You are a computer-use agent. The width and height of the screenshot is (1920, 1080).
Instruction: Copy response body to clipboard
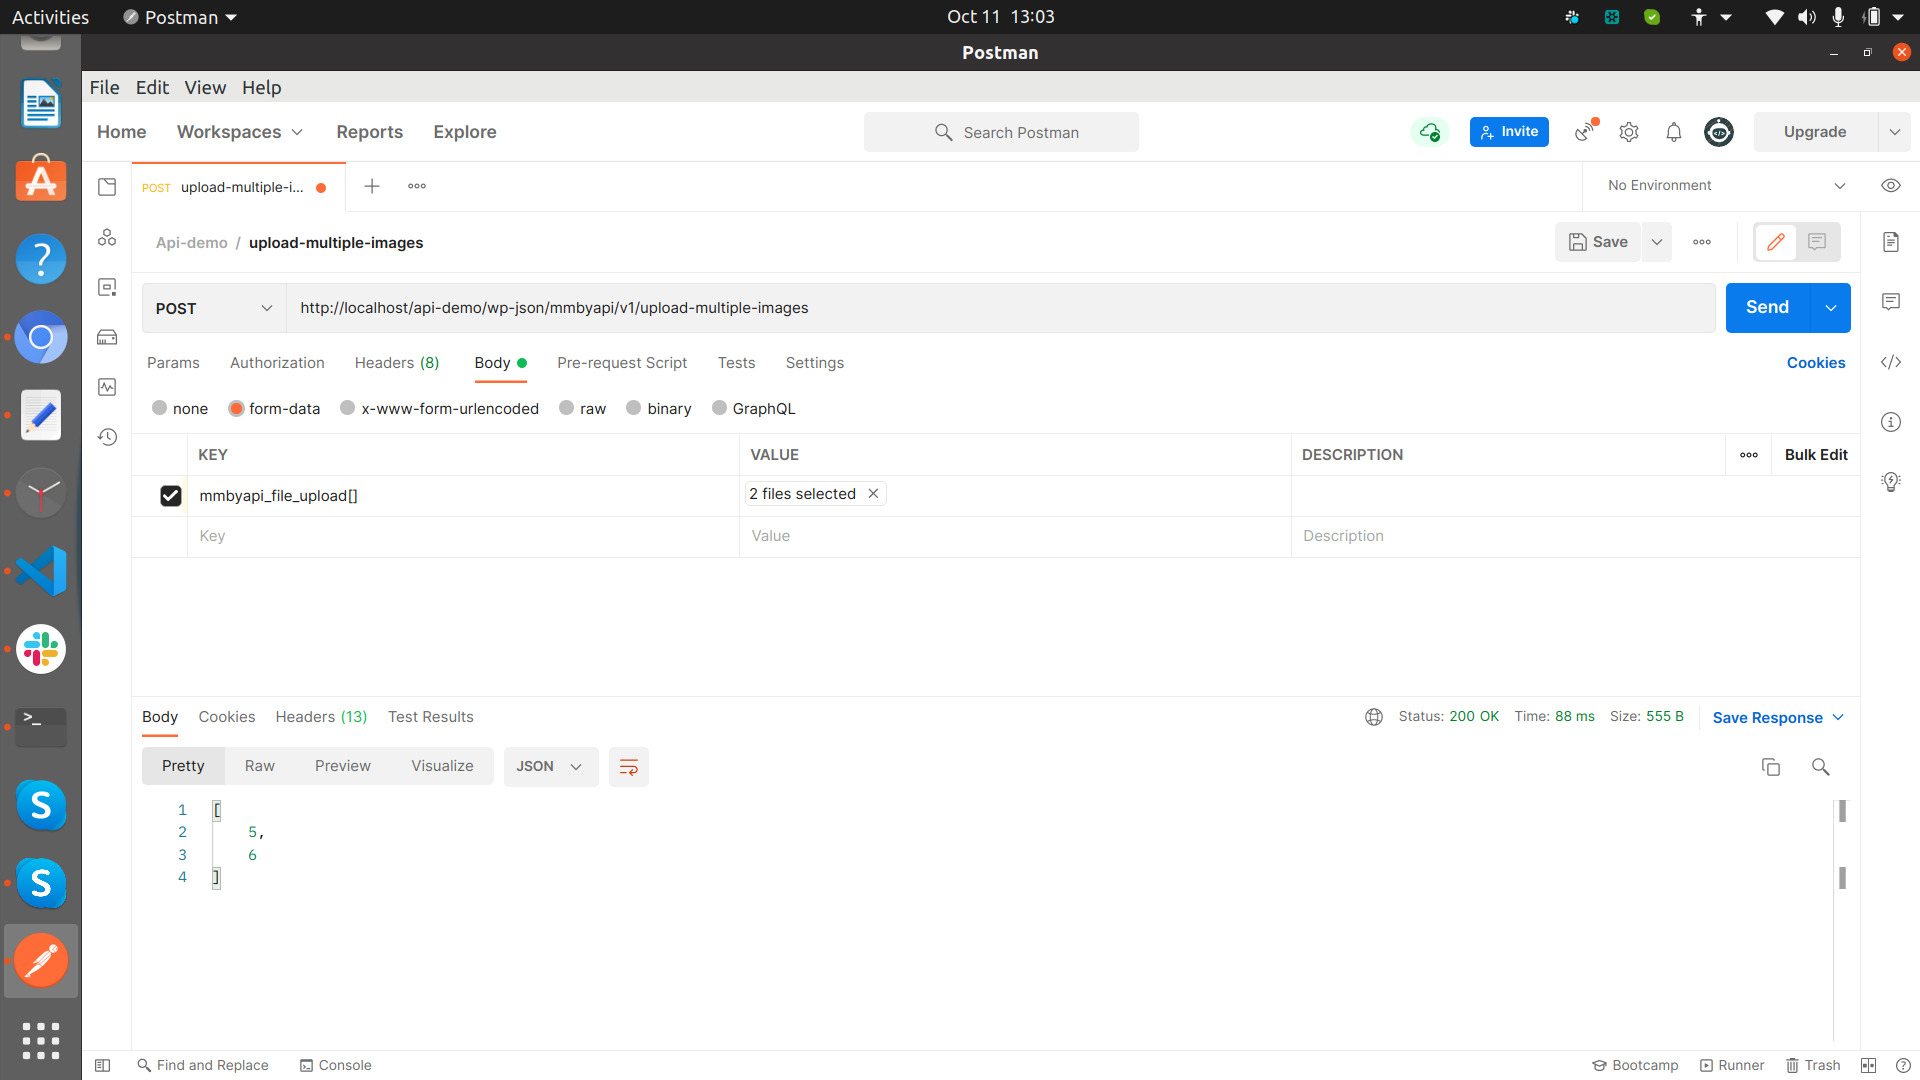1771,767
